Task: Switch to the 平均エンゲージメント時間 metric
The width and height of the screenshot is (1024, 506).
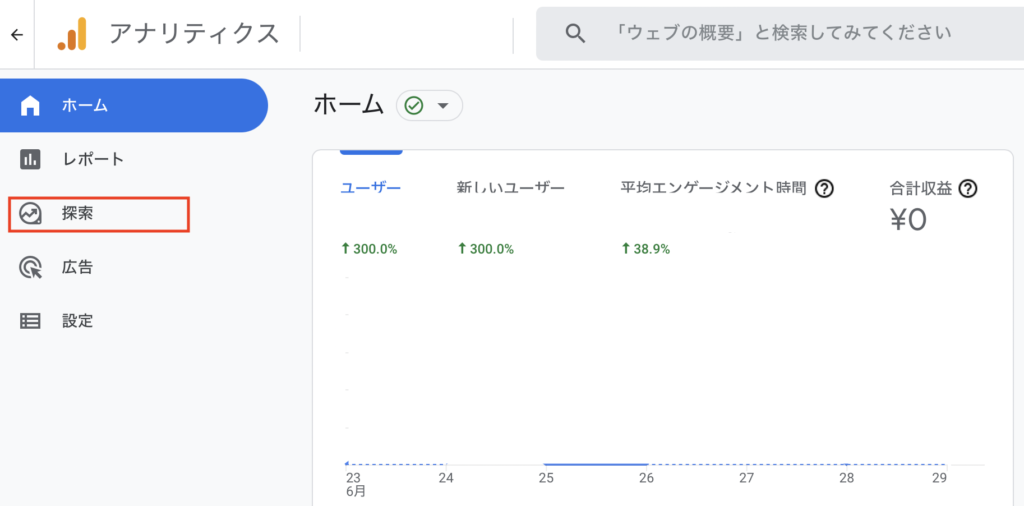Action: pos(712,188)
